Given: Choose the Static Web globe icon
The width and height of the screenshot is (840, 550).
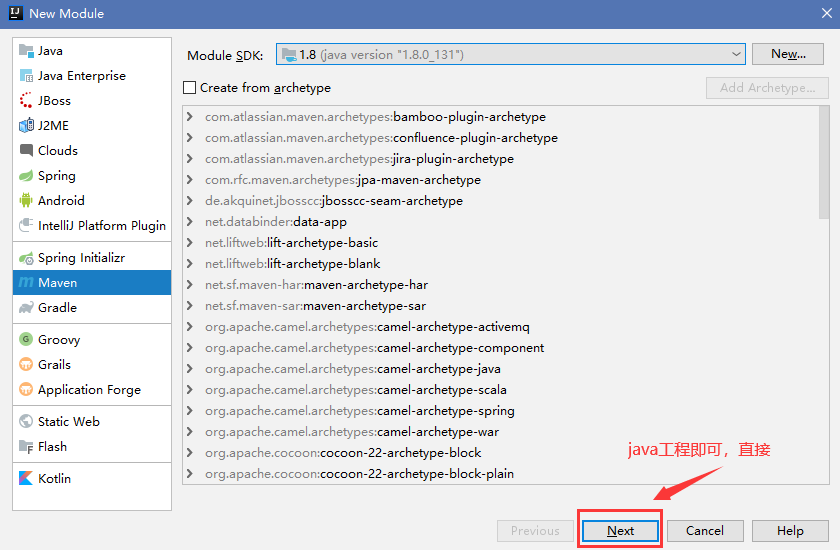Looking at the screenshot, I should (26, 421).
